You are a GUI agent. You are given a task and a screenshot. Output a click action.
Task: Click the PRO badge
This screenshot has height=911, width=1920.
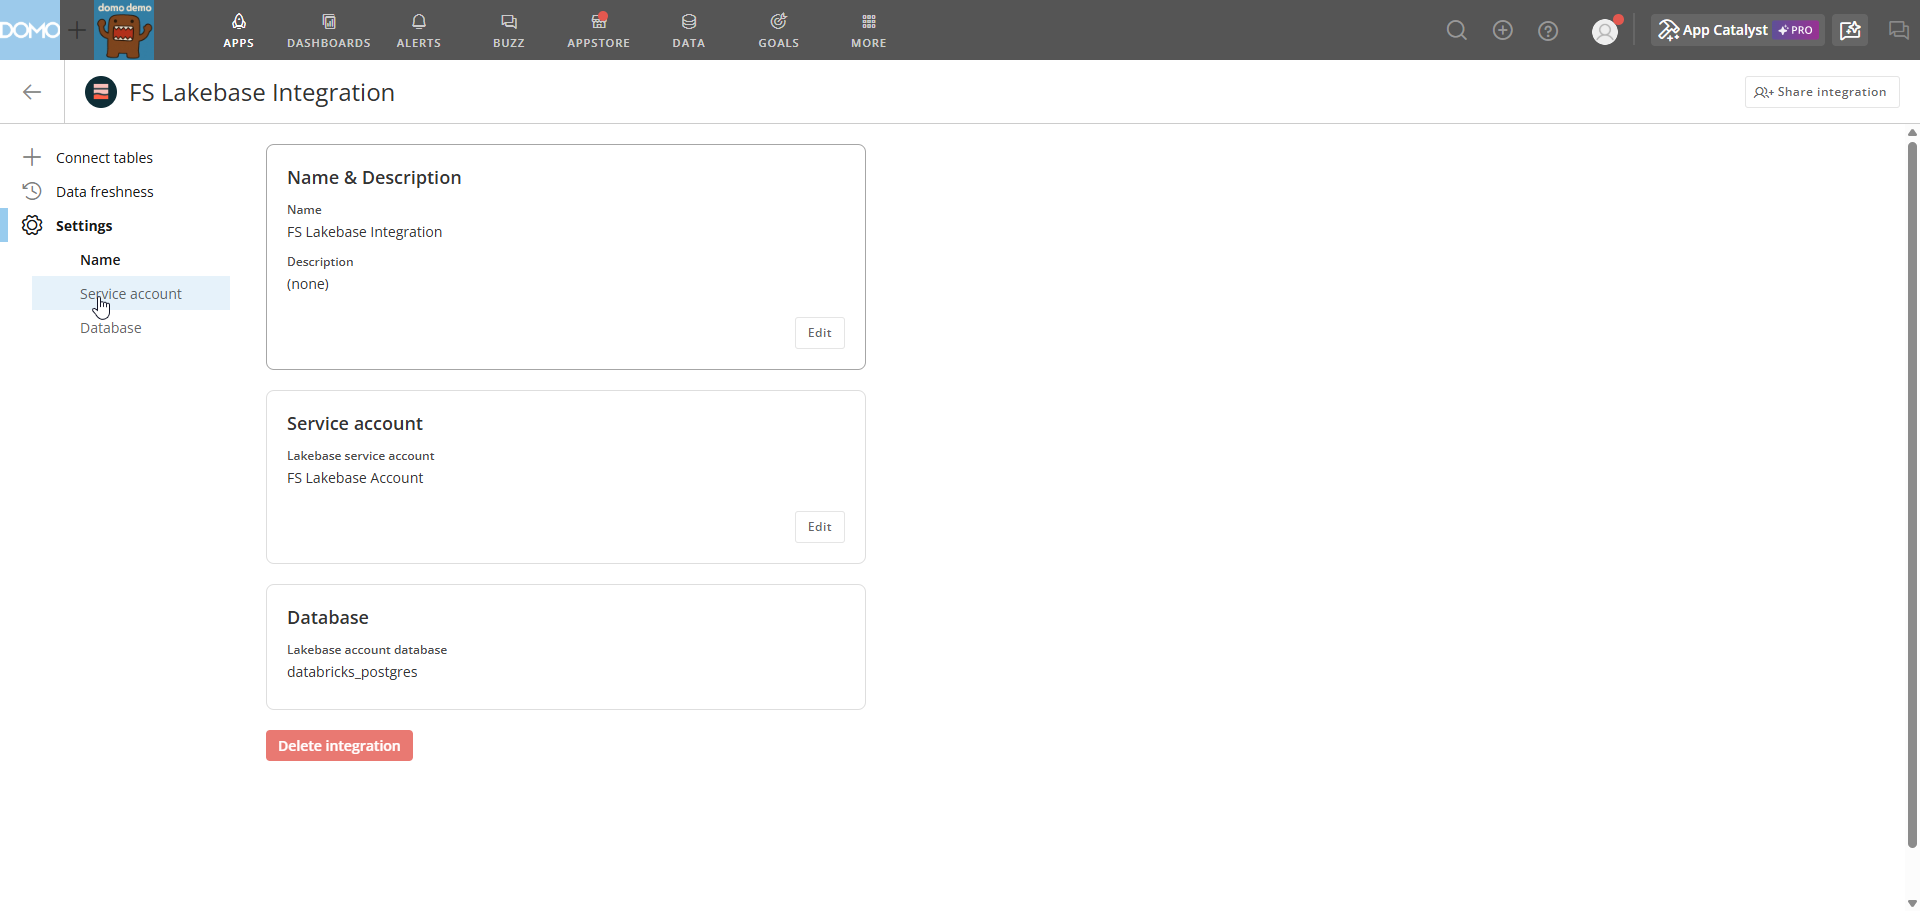[1797, 30]
